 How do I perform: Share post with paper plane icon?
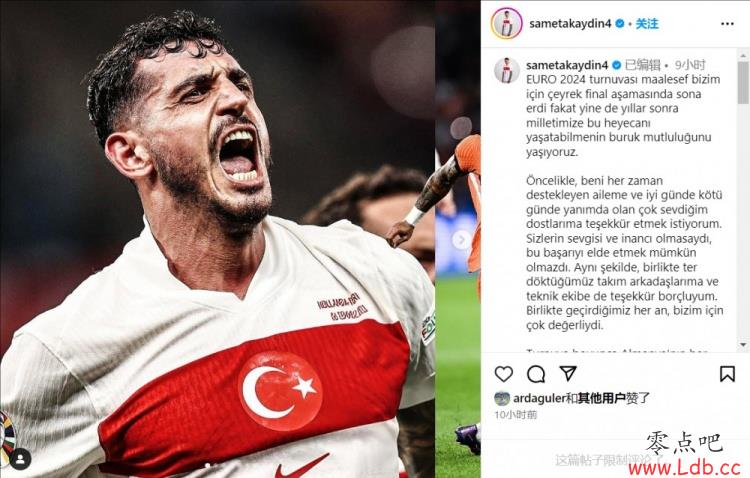click(568, 373)
